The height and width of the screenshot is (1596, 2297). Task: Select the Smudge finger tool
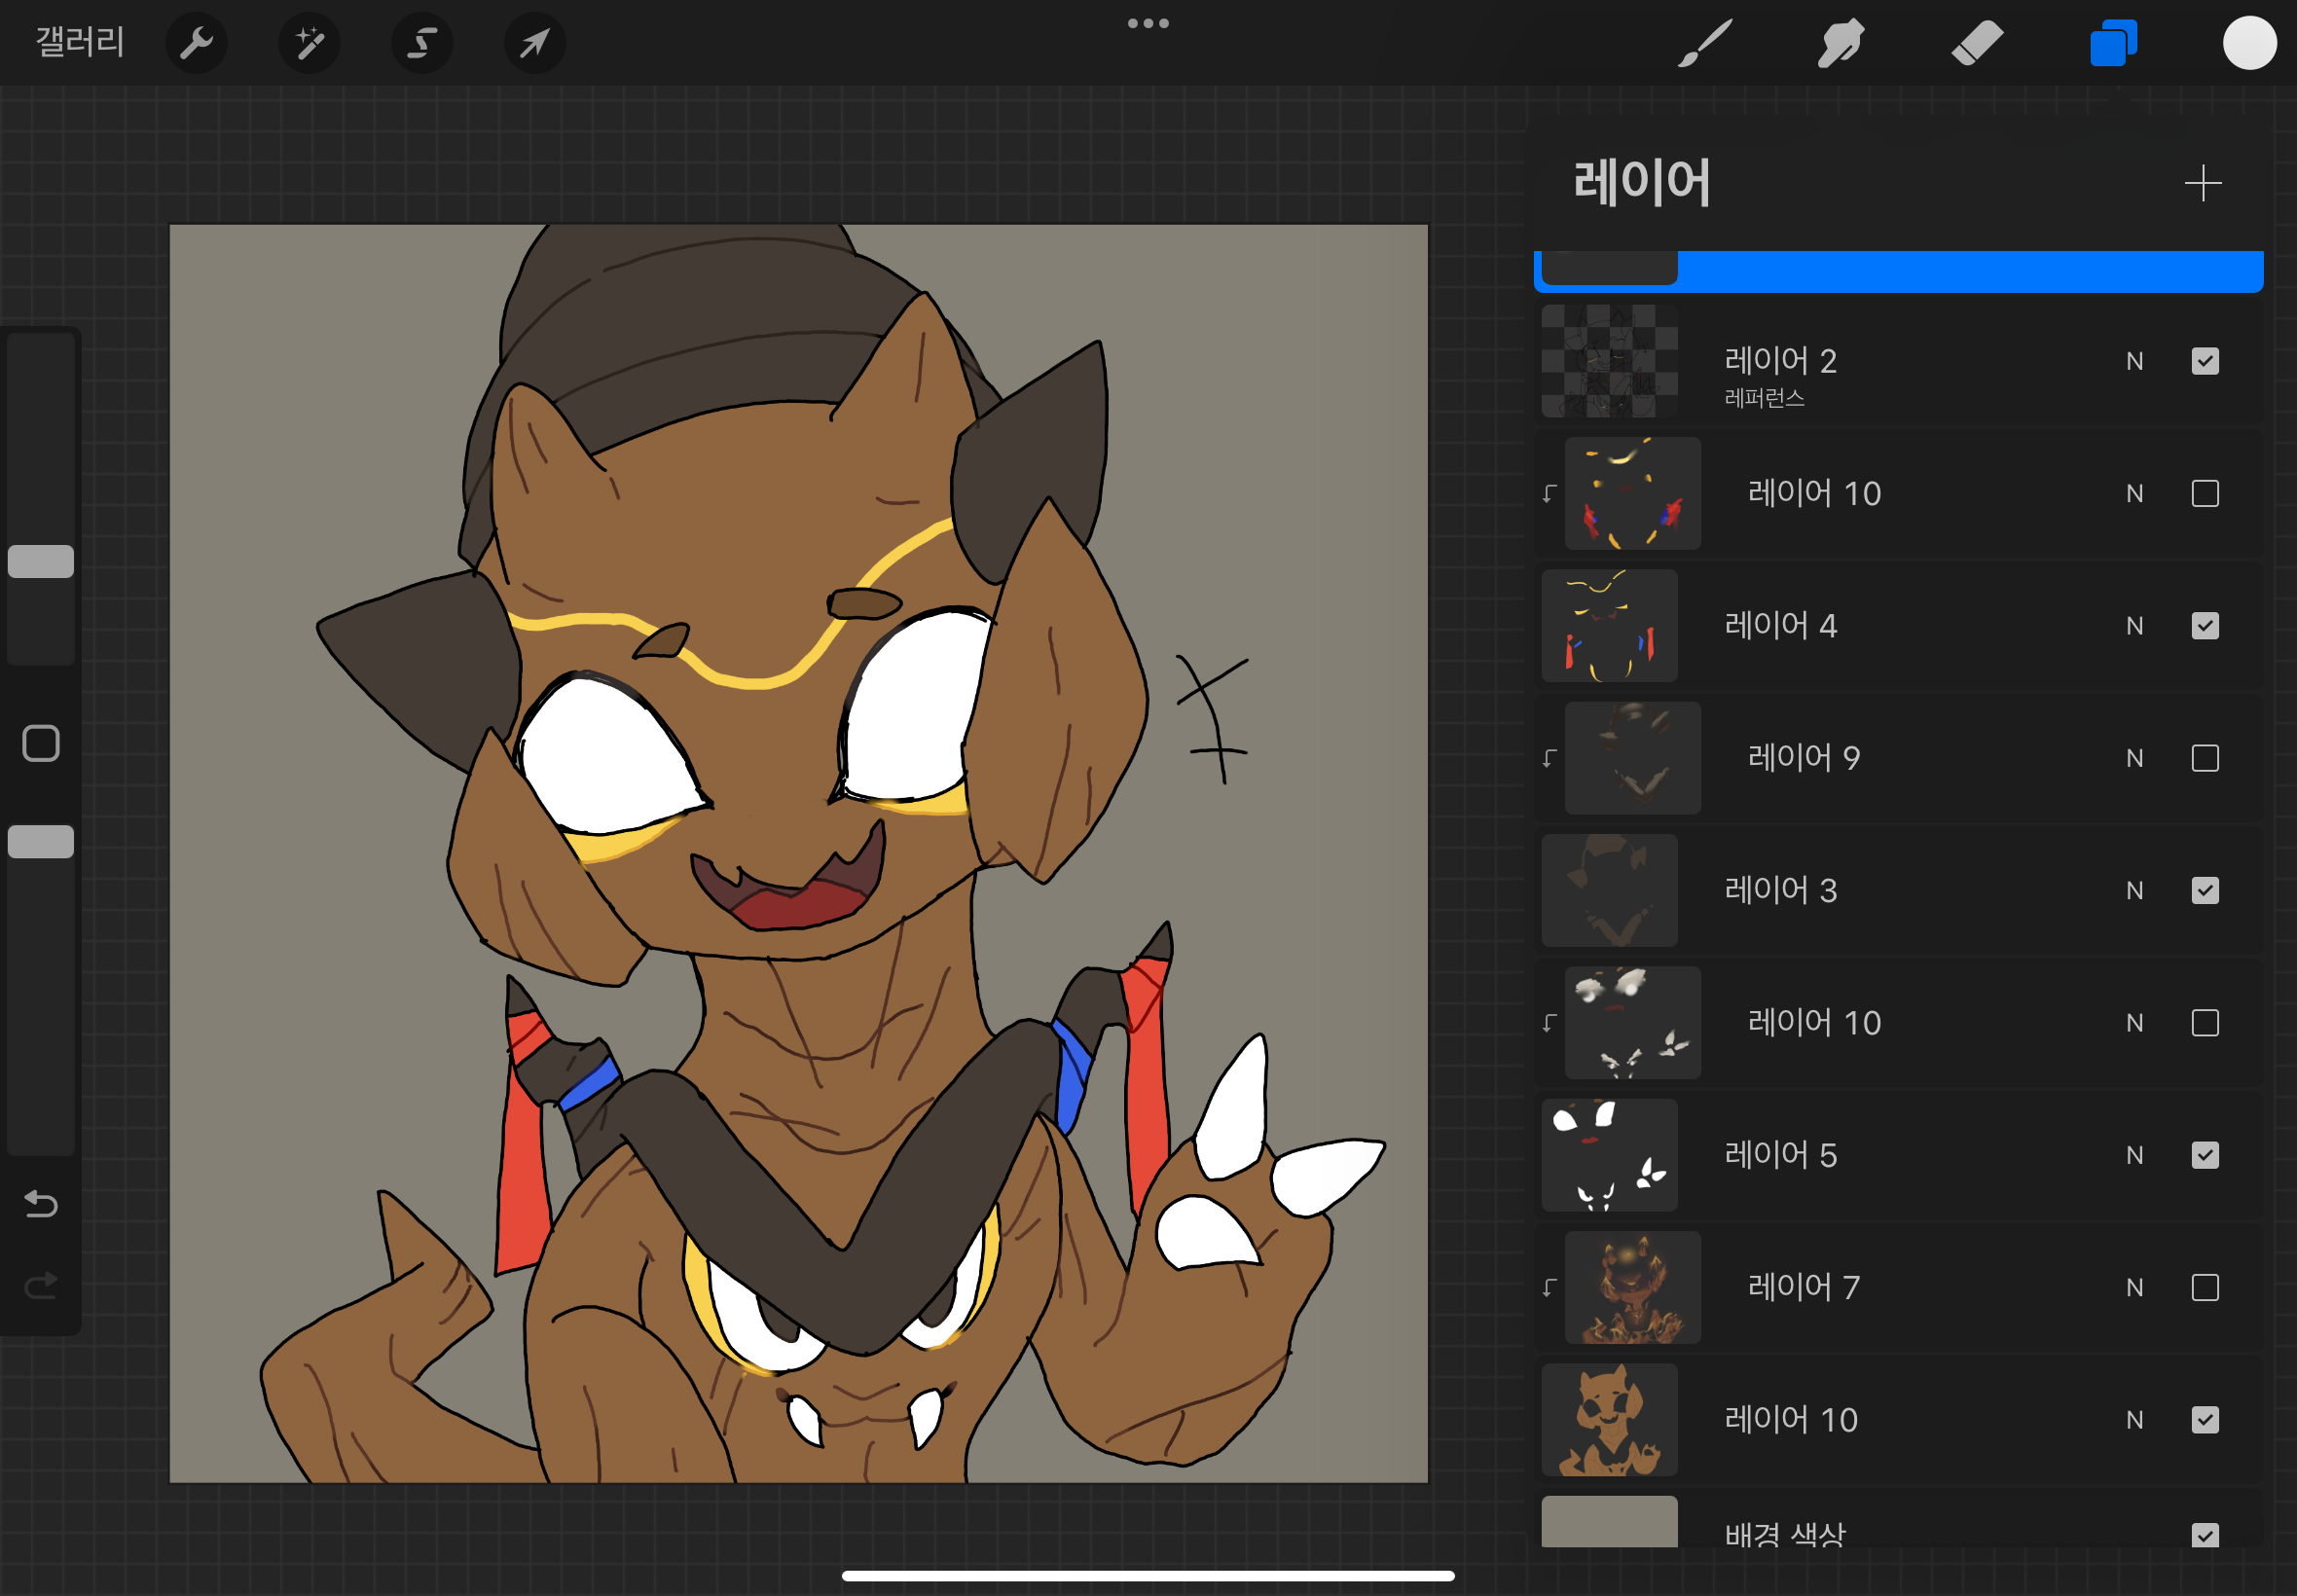coord(1840,43)
